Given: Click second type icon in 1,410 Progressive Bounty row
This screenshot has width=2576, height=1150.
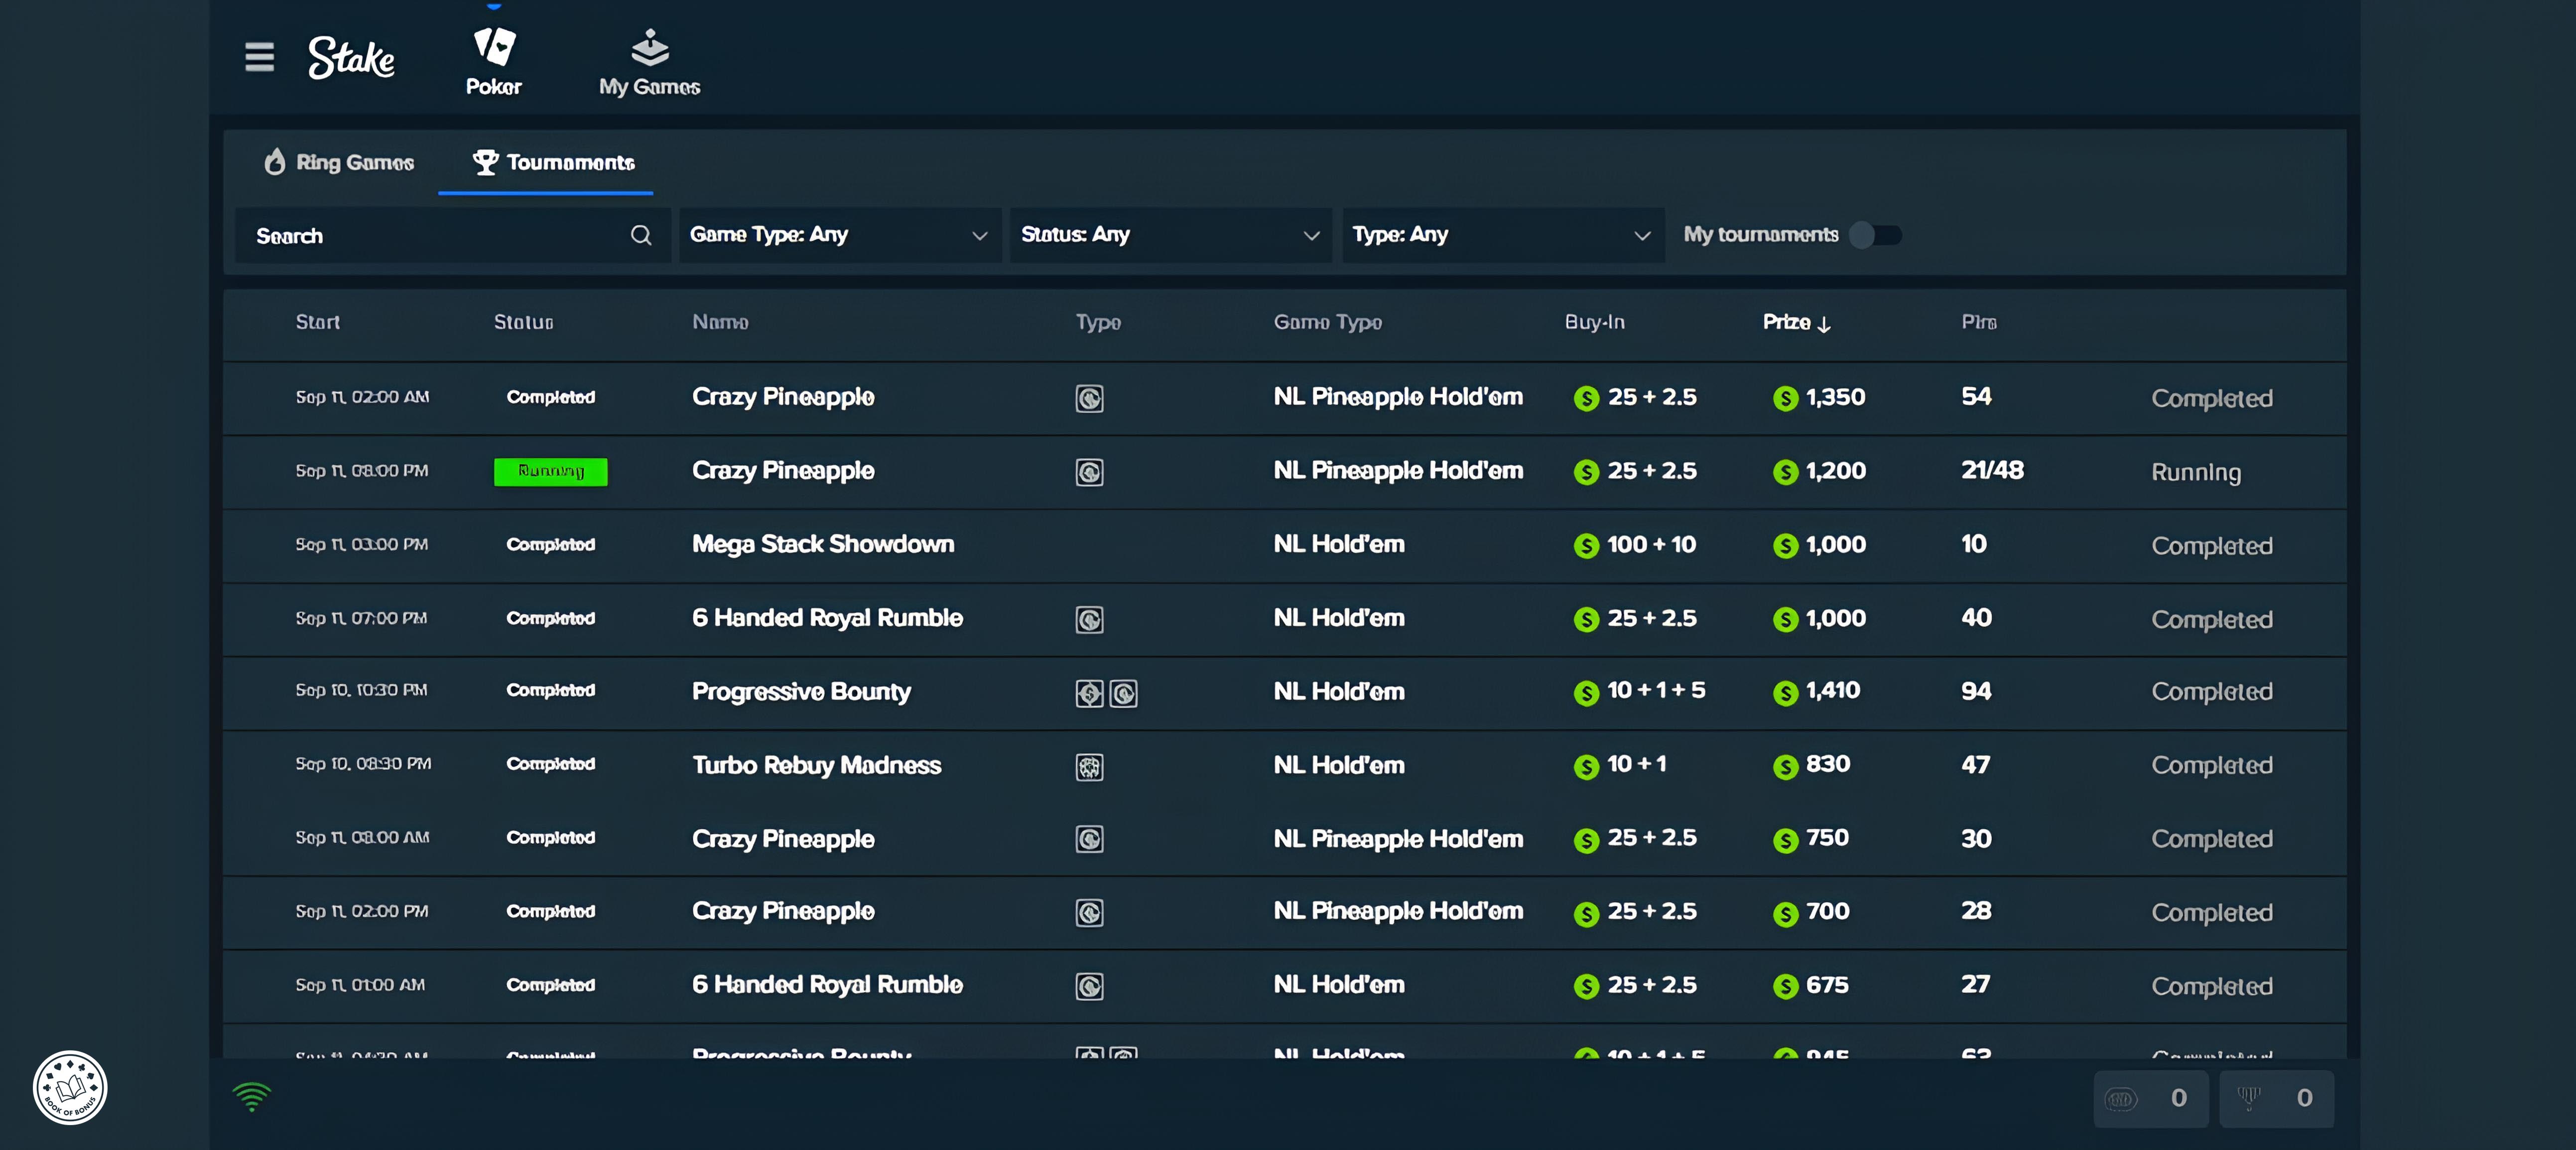Looking at the screenshot, I should [x=1124, y=693].
